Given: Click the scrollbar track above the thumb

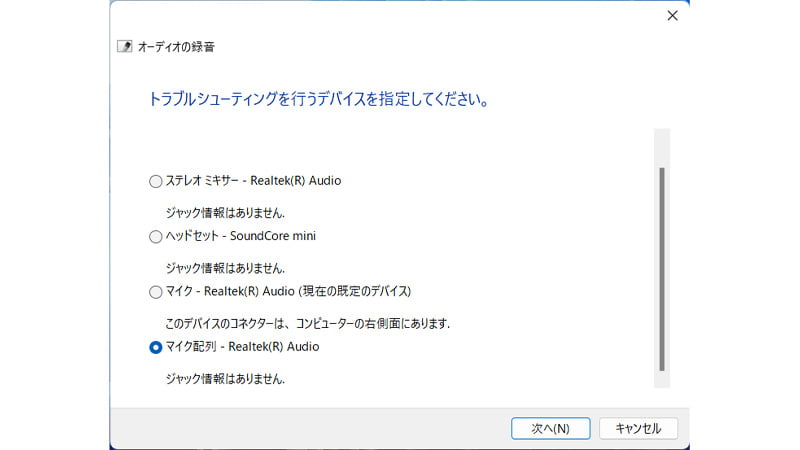Looking at the screenshot, I should click(661, 147).
